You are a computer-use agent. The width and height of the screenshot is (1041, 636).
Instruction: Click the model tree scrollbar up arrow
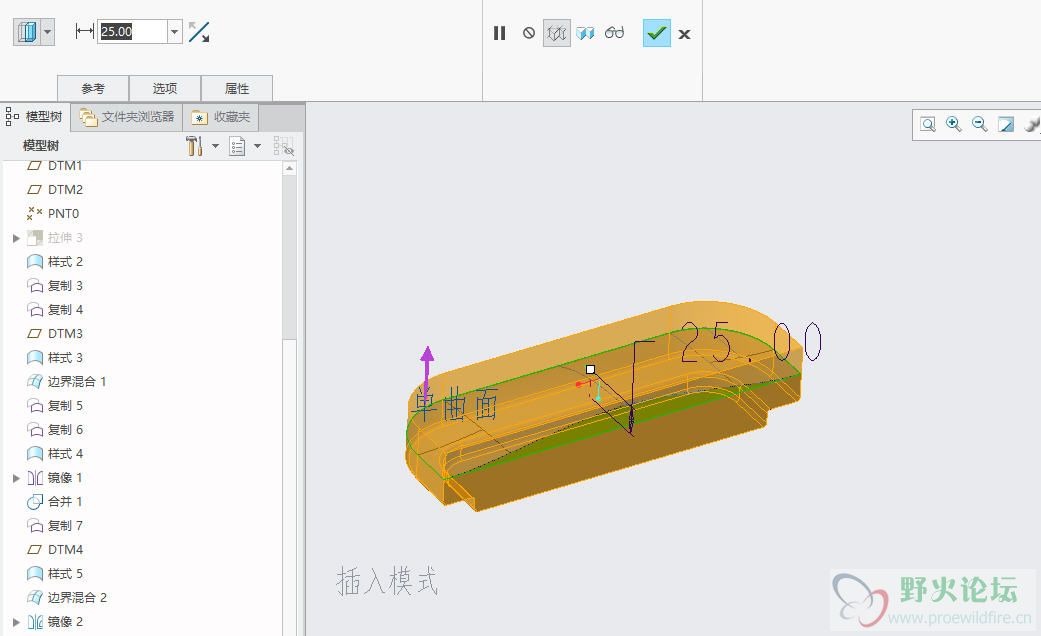point(289,169)
